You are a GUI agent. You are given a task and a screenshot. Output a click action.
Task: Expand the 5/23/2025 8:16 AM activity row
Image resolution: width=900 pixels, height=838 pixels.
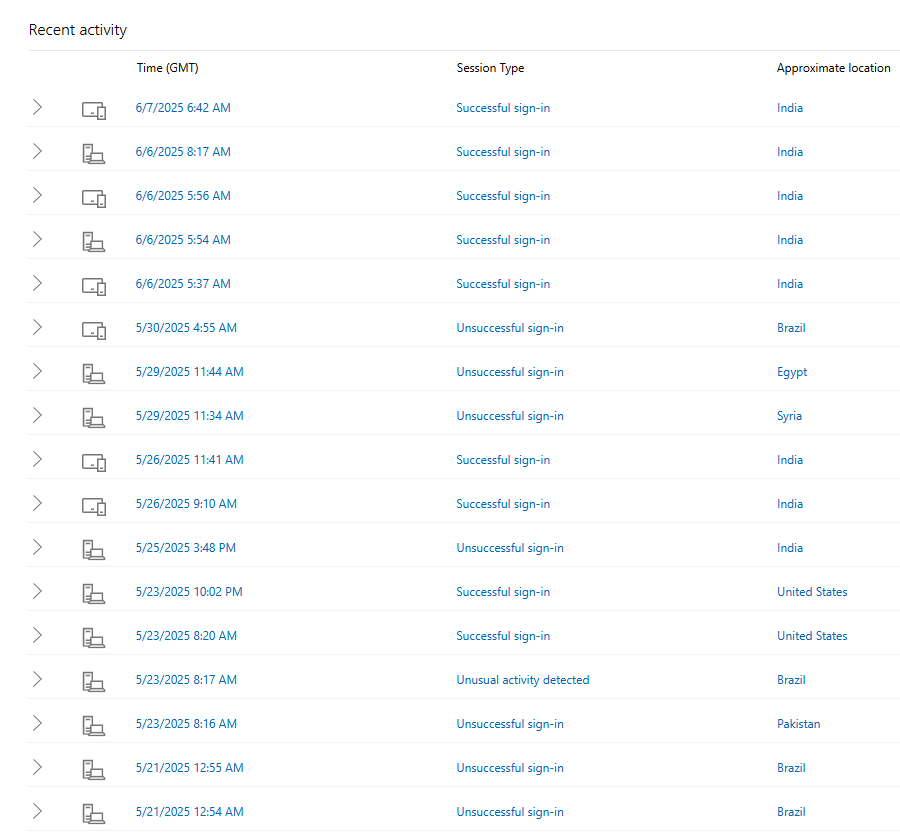[37, 723]
